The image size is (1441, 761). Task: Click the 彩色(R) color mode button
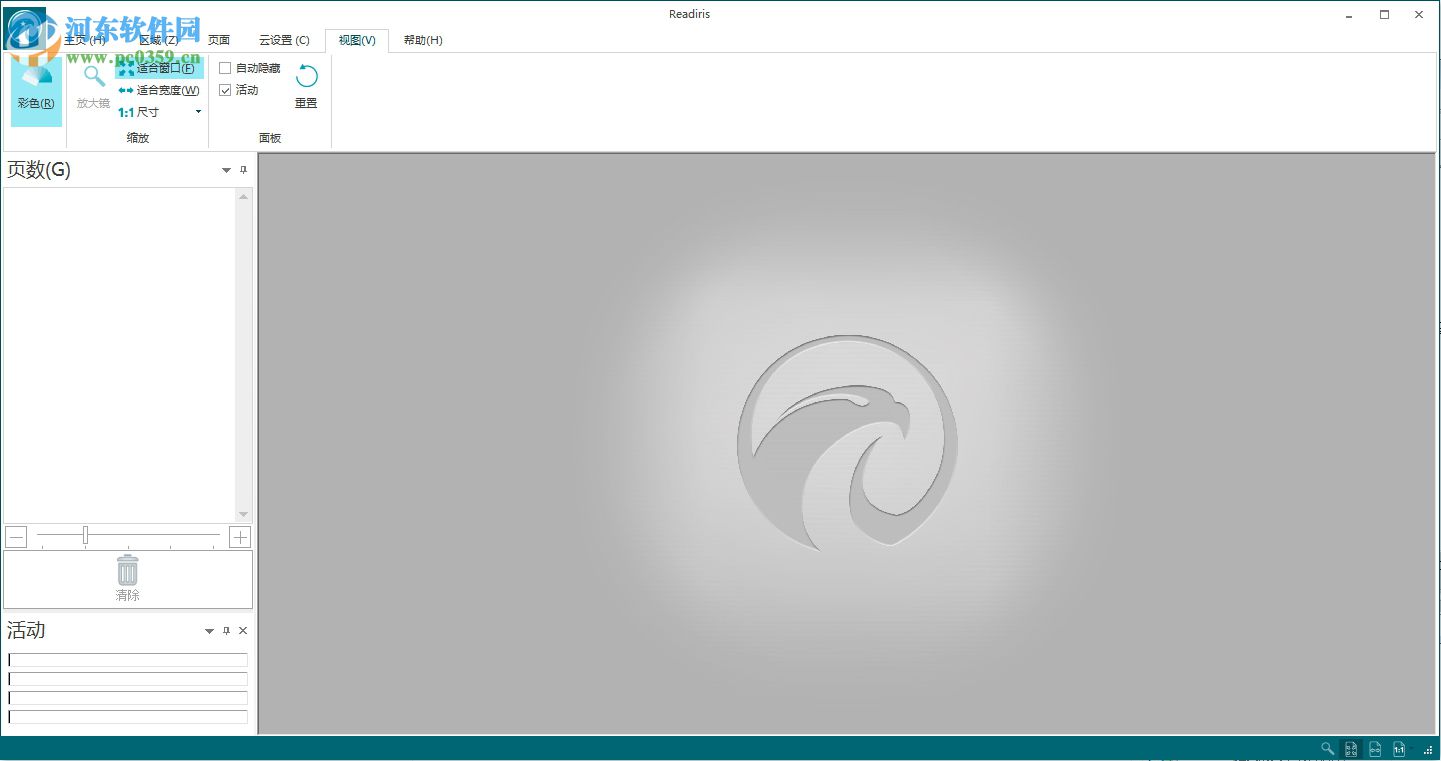click(36, 91)
